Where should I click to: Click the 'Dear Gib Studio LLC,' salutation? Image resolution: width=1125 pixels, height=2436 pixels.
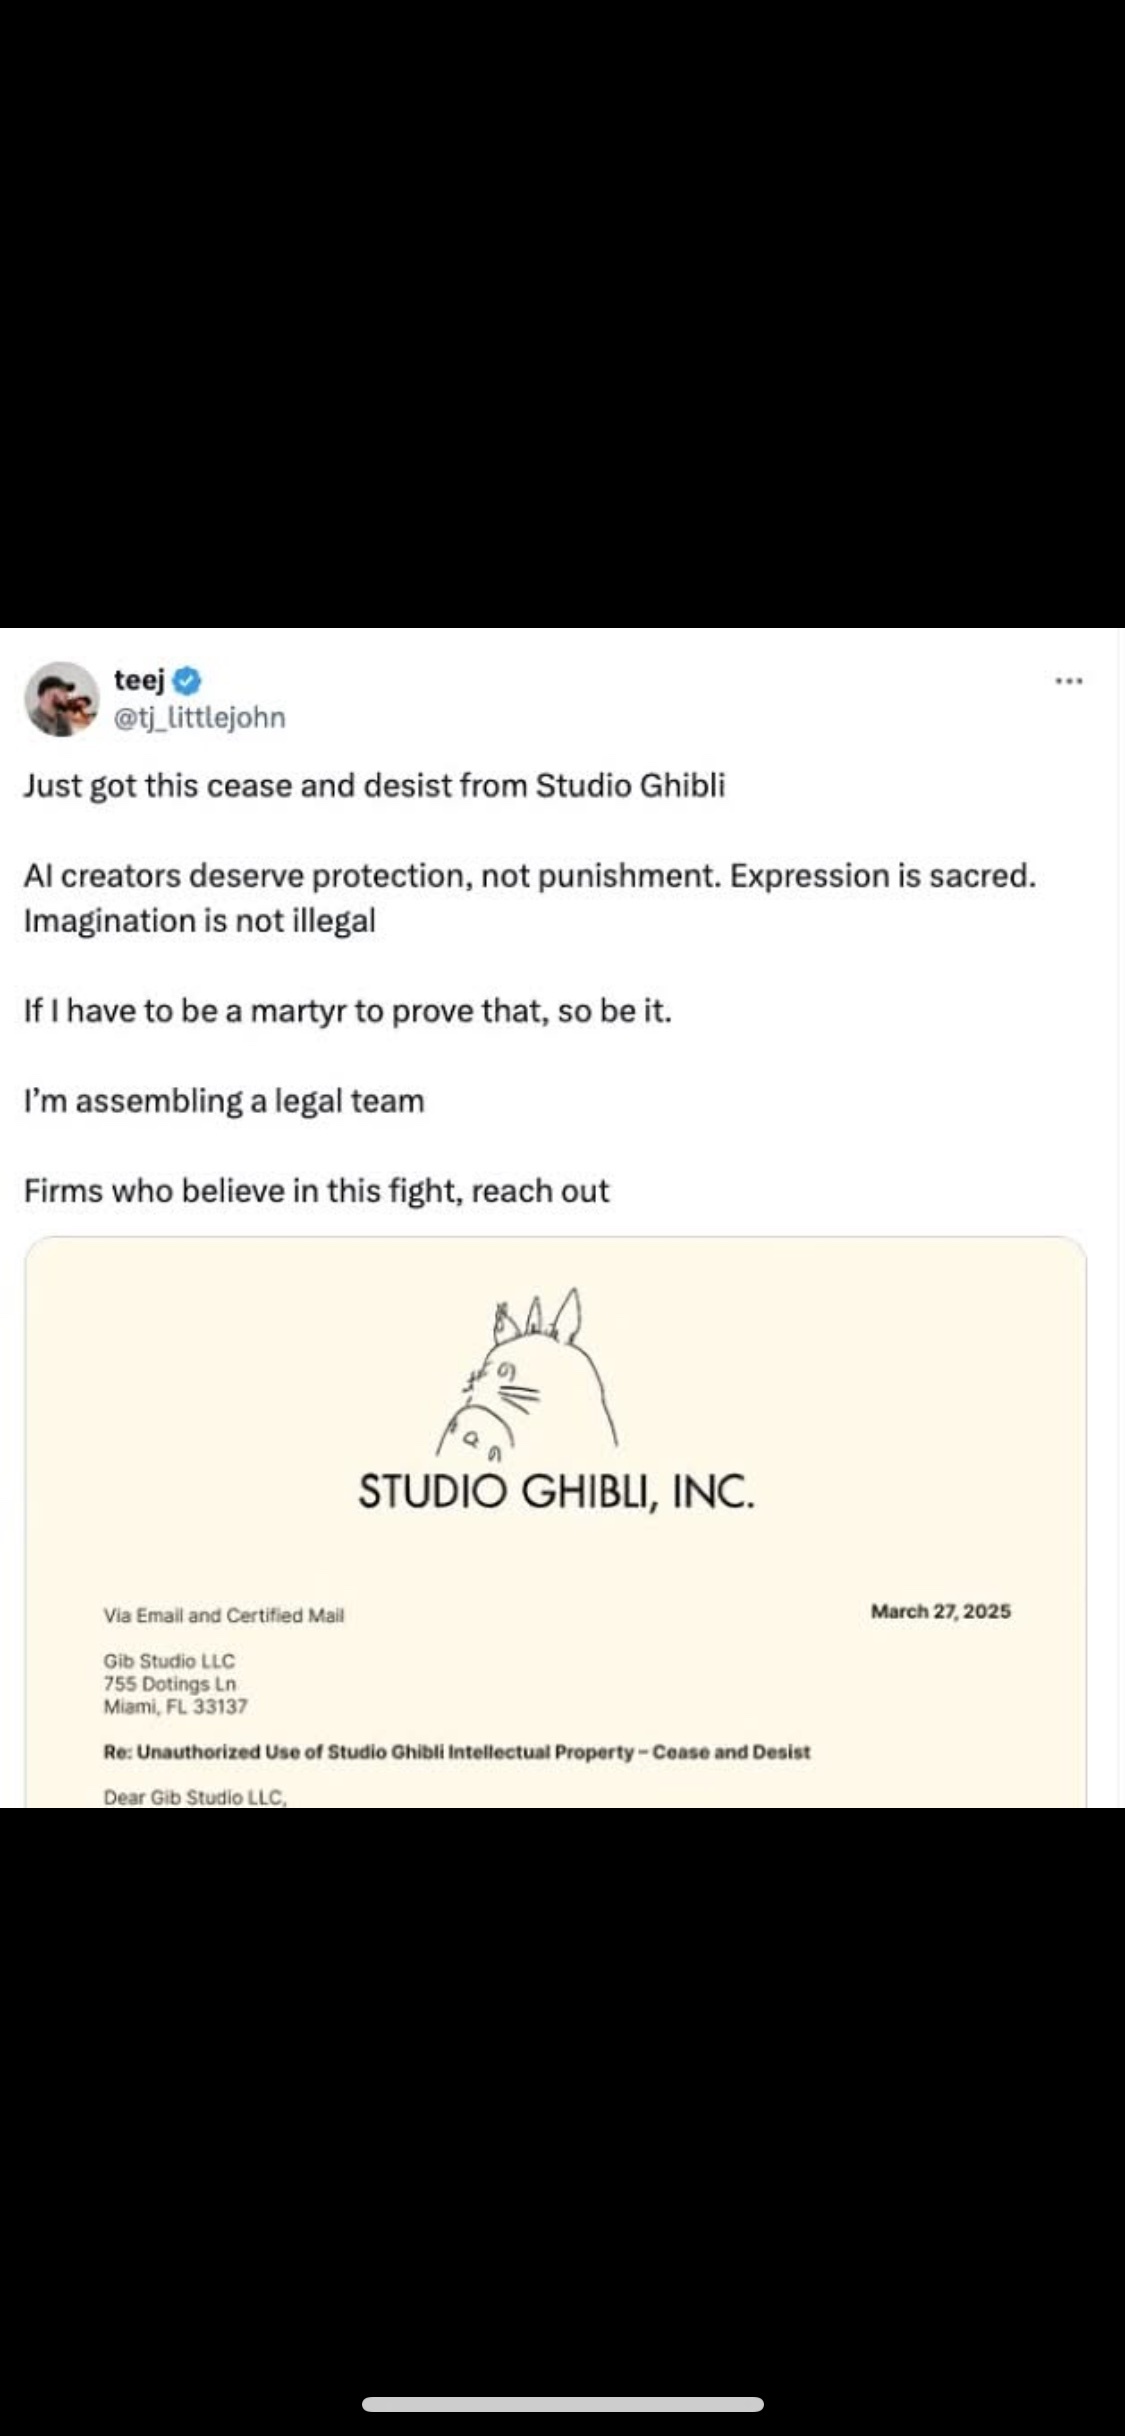tap(195, 1796)
